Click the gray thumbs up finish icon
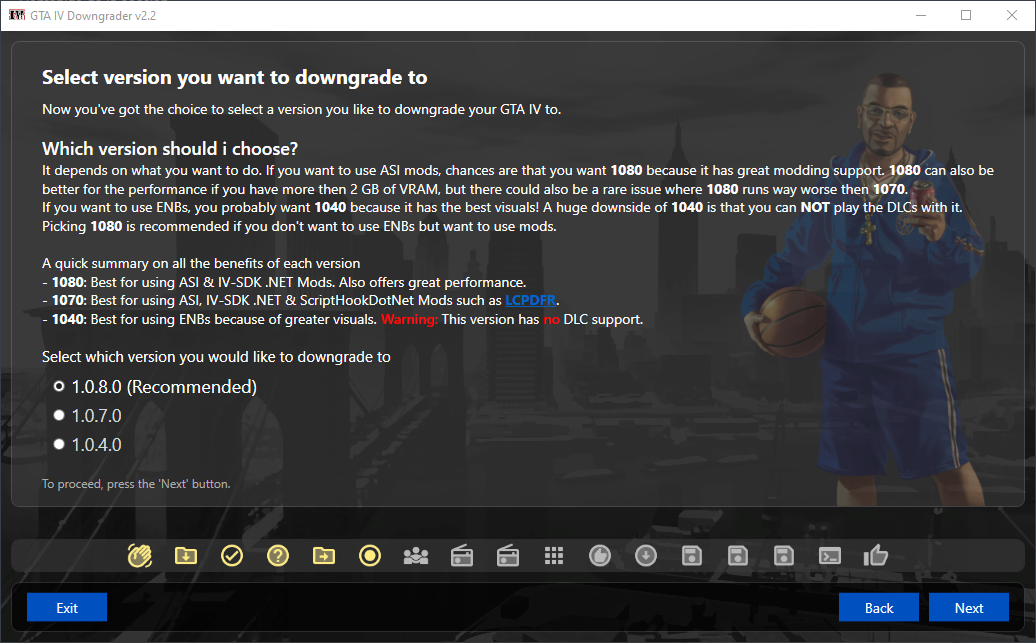The width and height of the screenshot is (1036, 643). pyautogui.click(x=875, y=555)
